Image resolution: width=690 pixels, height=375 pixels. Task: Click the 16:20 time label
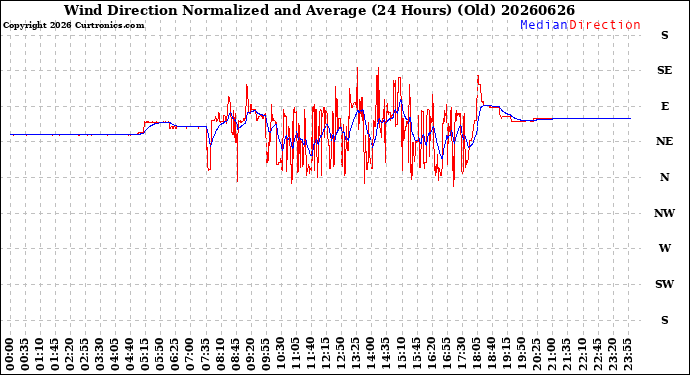click(x=431, y=354)
